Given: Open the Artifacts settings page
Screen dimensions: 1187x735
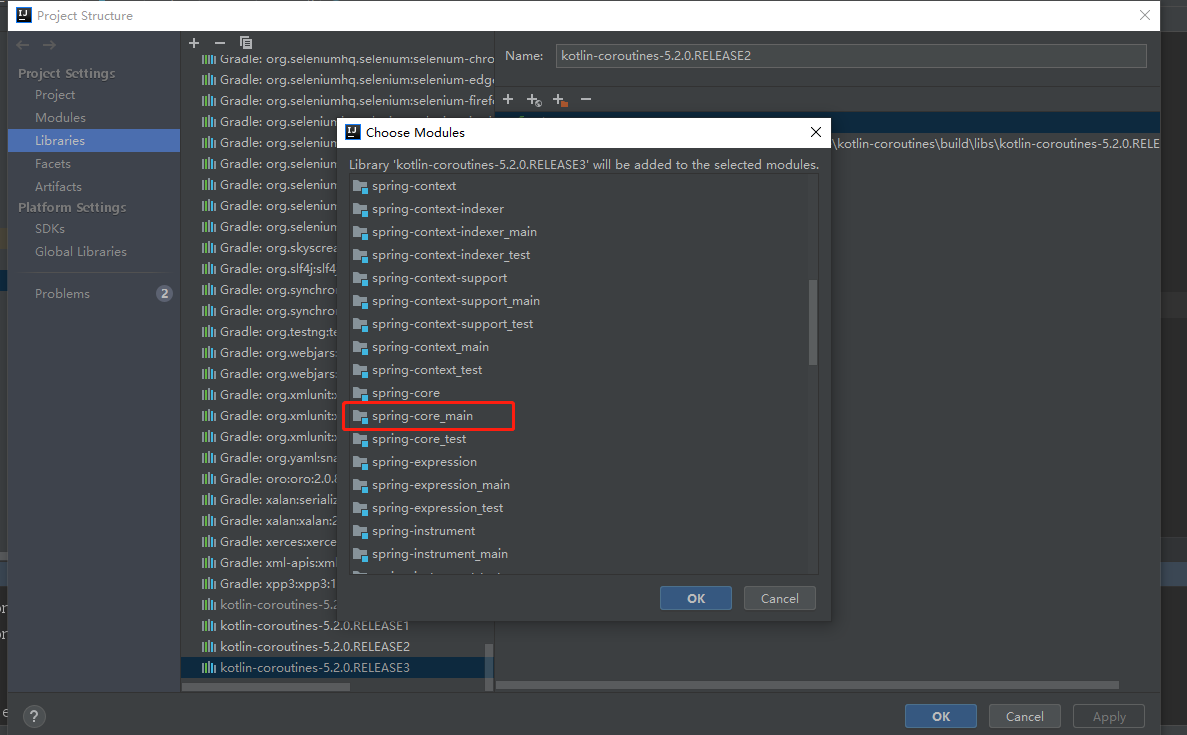Looking at the screenshot, I should tap(58, 186).
